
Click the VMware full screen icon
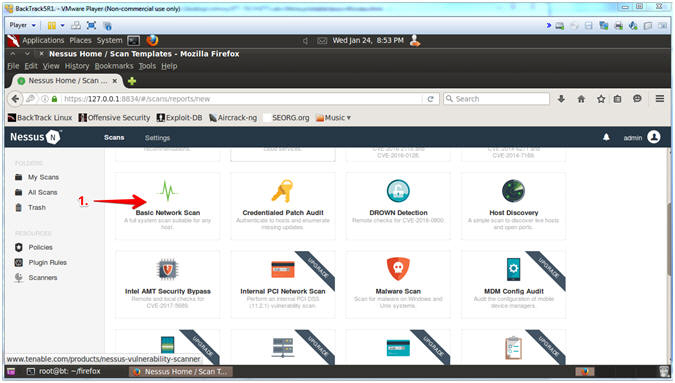click(x=91, y=25)
